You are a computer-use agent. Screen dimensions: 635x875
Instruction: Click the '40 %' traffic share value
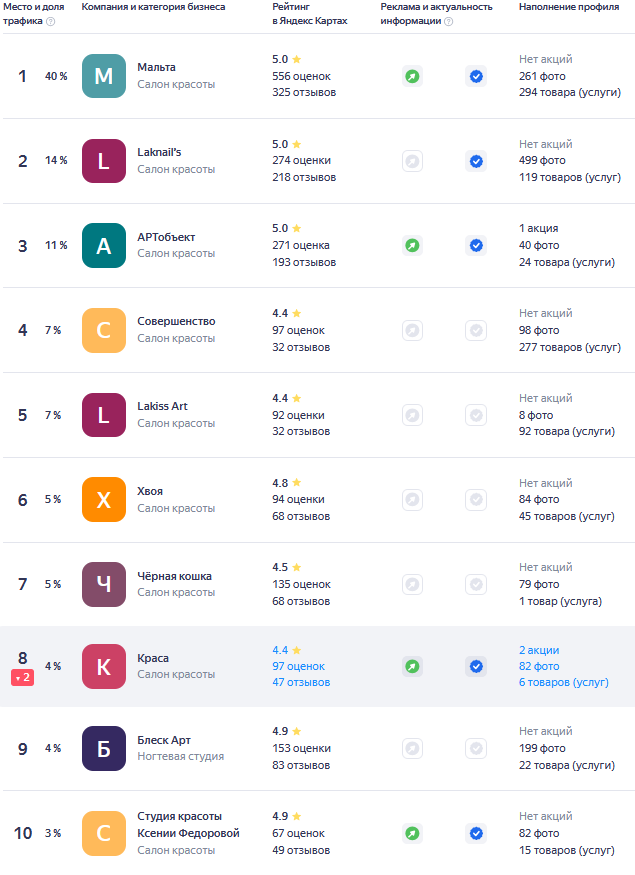(x=56, y=76)
